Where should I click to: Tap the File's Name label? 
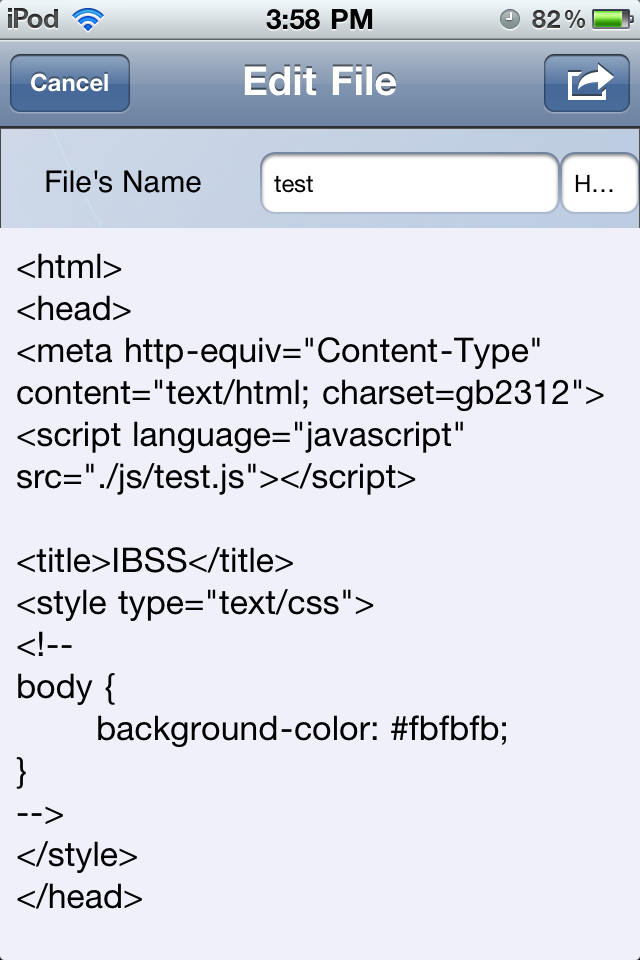click(122, 182)
